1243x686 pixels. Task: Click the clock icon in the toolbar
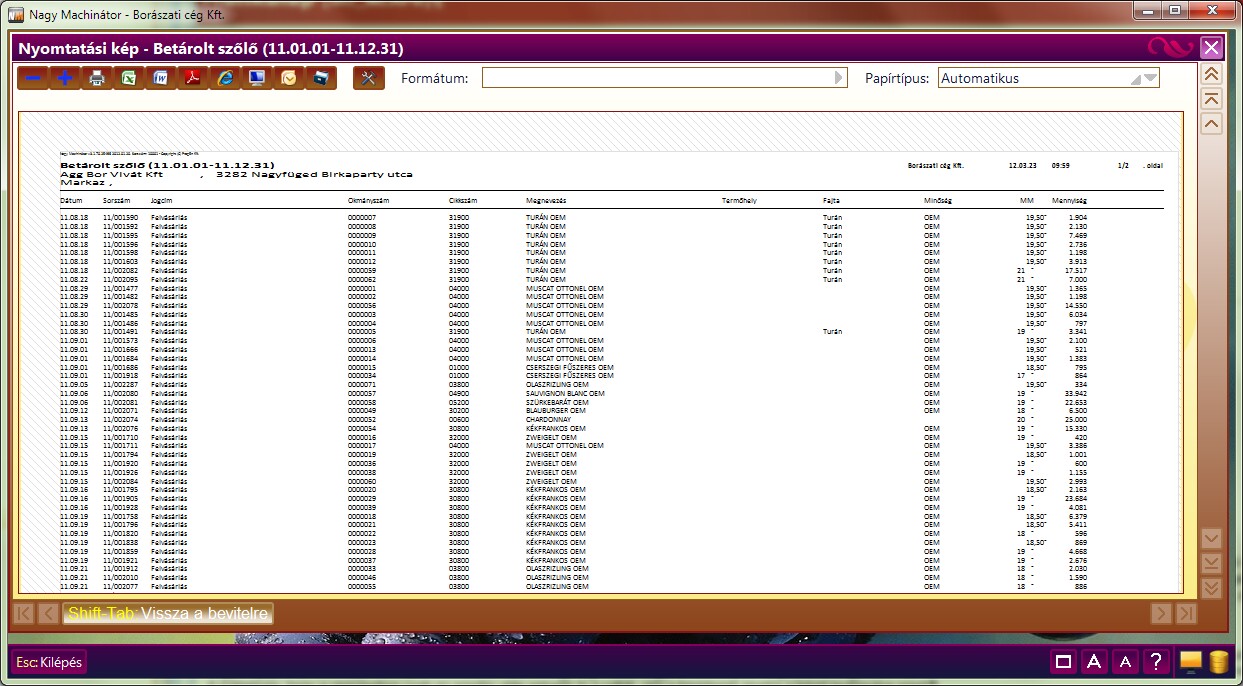tap(289, 78)
